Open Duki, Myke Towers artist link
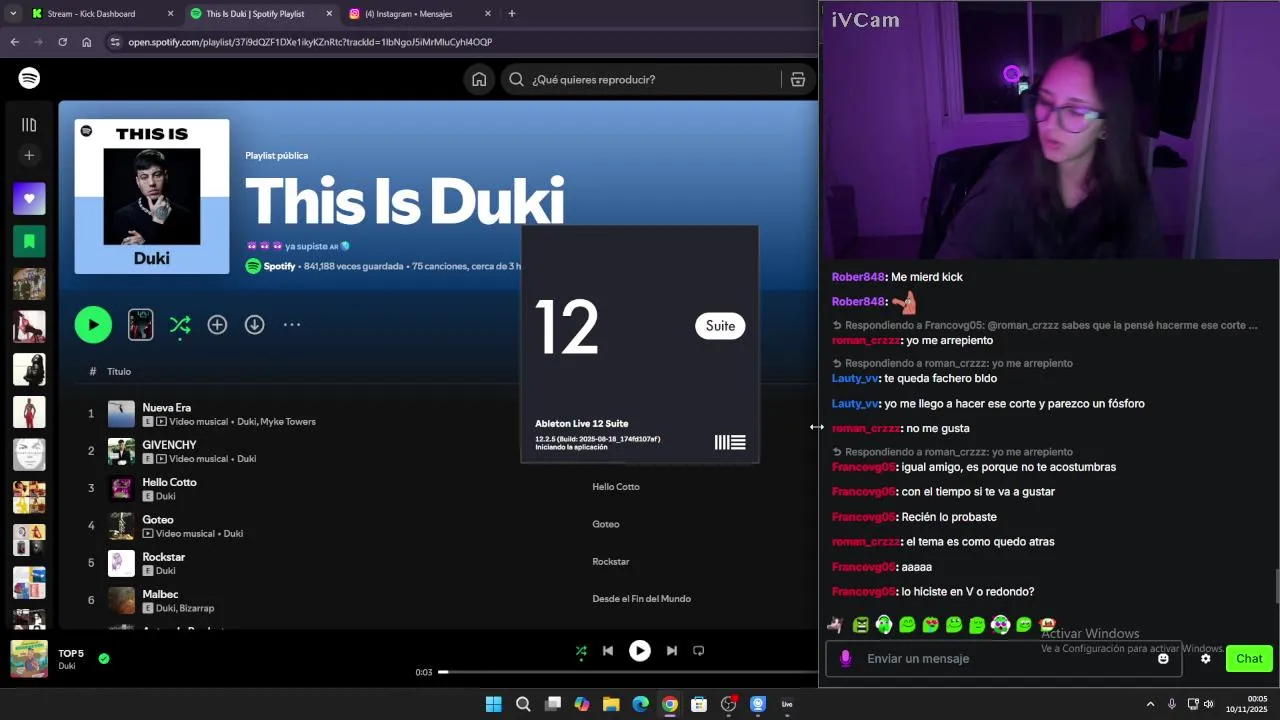Viewport: 1280px width, 720px height. click(275, 422)
